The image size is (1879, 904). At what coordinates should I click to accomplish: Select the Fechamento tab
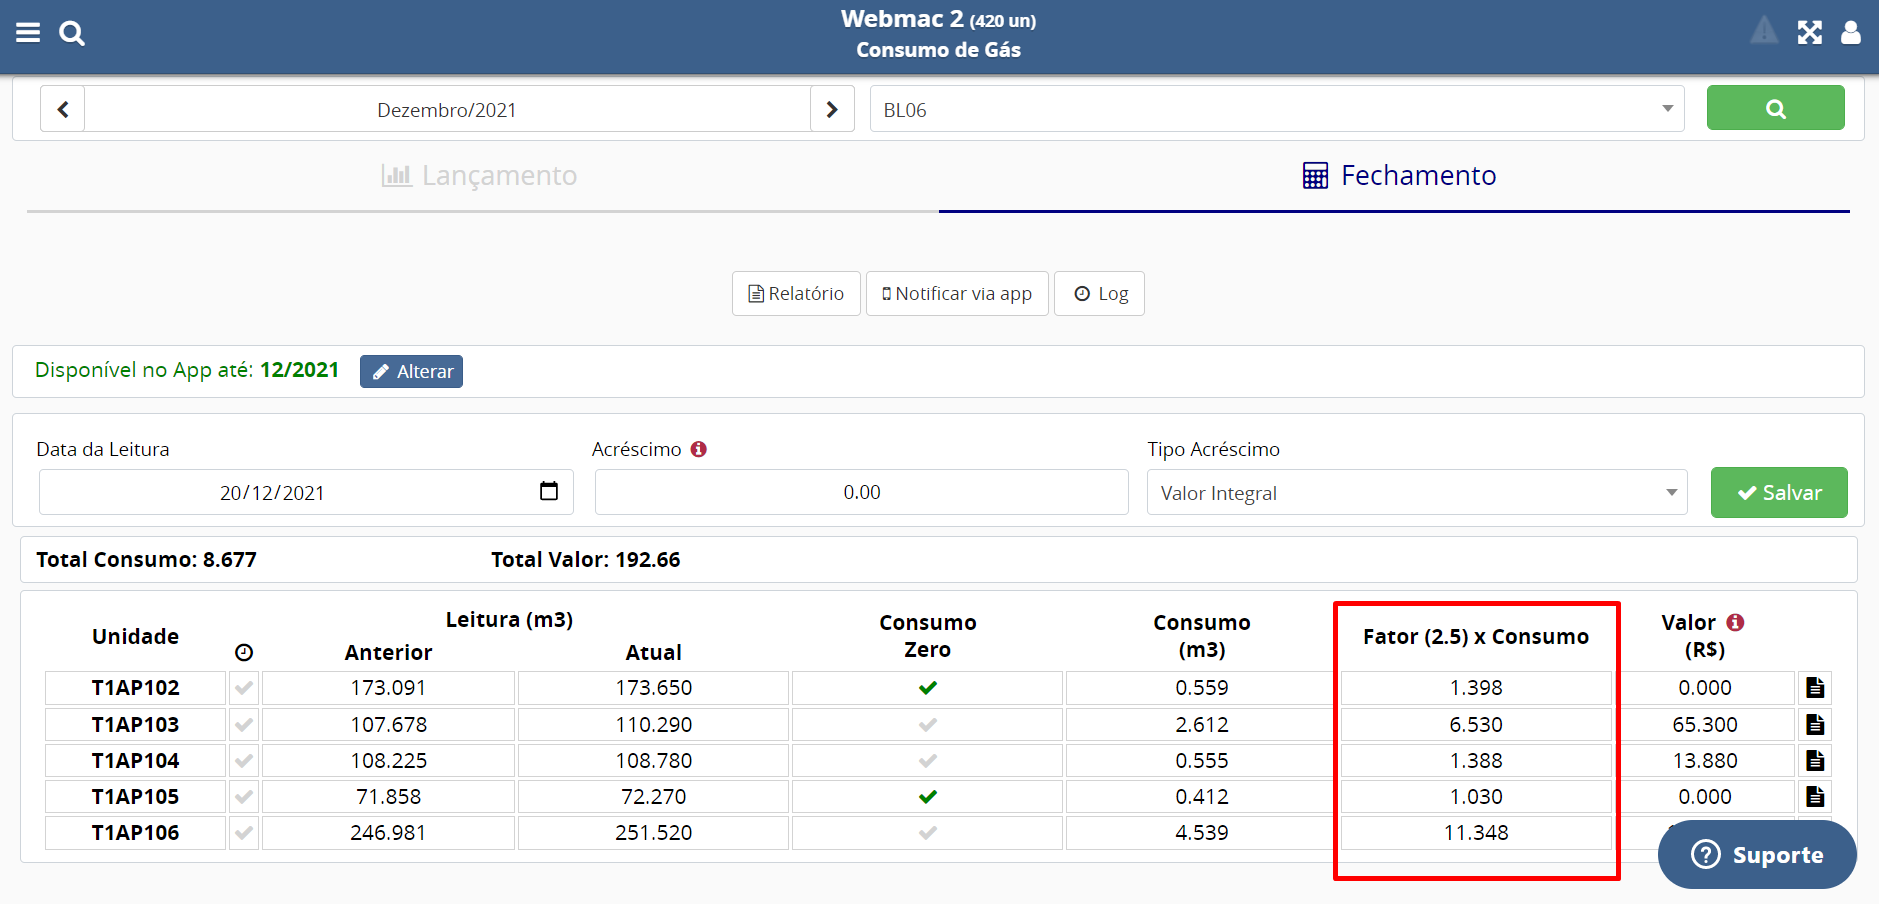(x=1398, y=176)
